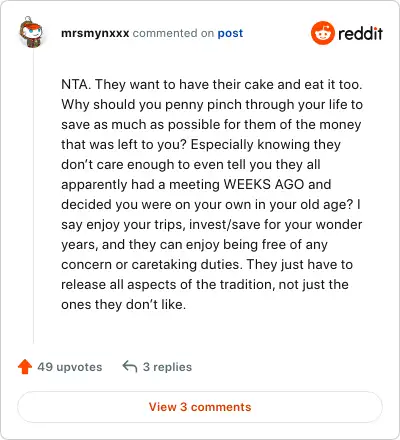Click the "49 upvotes" count

pyautogui.click(x=70, y=367)
